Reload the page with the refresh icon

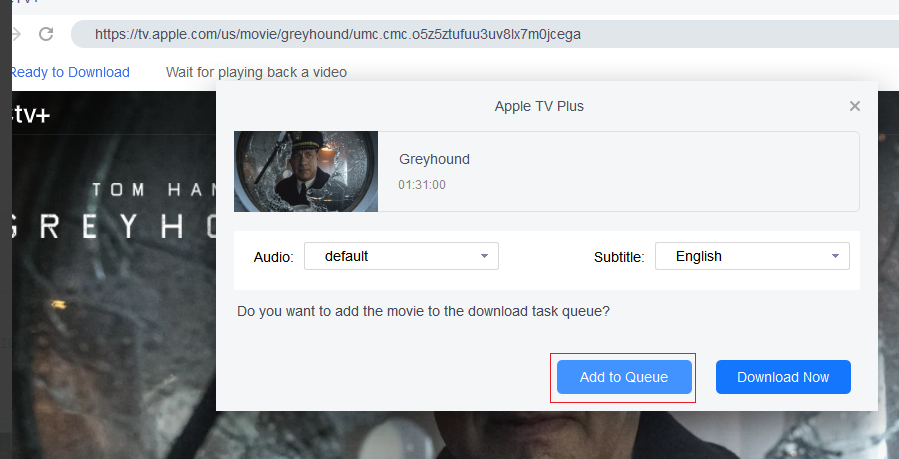pos(46,34)
